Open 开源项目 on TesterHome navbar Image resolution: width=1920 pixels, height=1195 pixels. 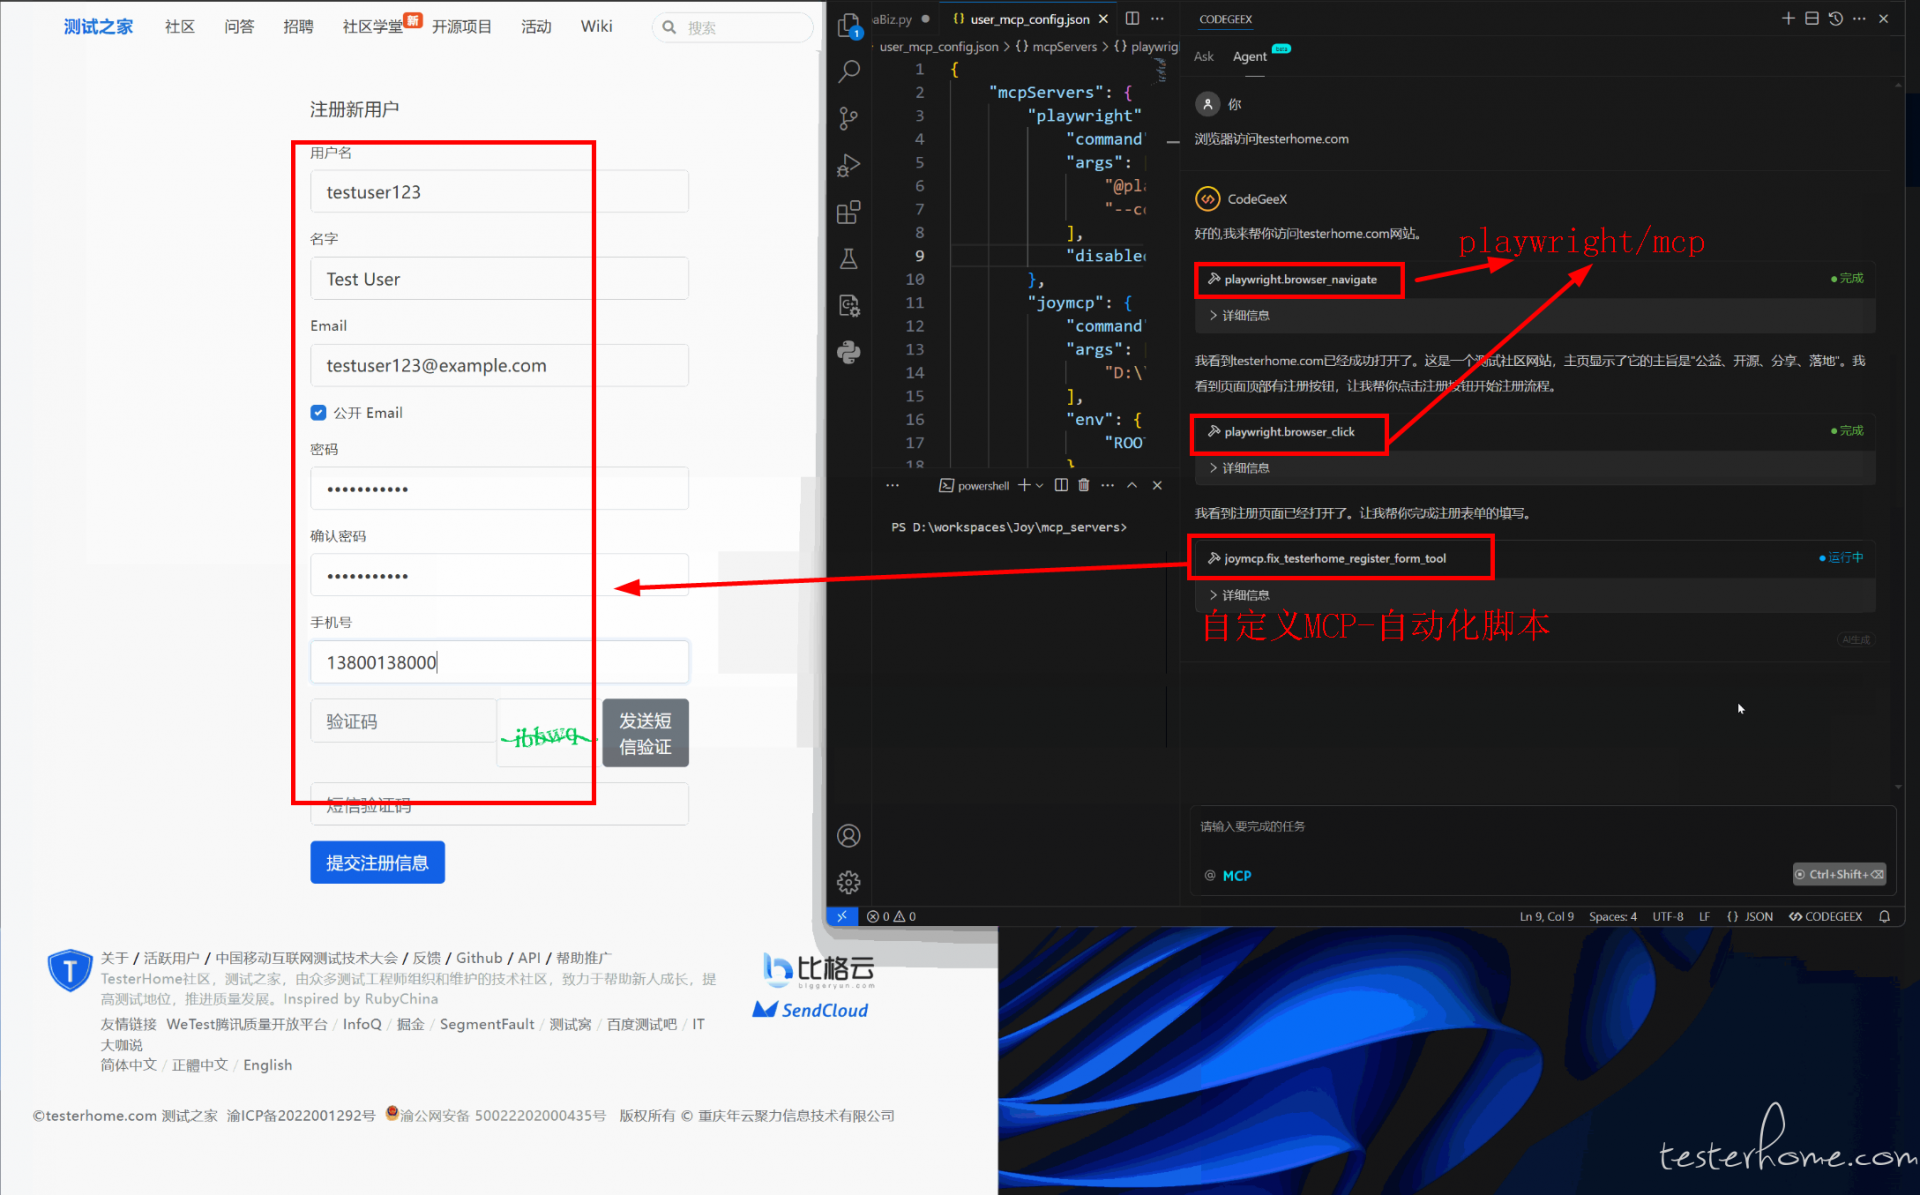pos(461,27)
